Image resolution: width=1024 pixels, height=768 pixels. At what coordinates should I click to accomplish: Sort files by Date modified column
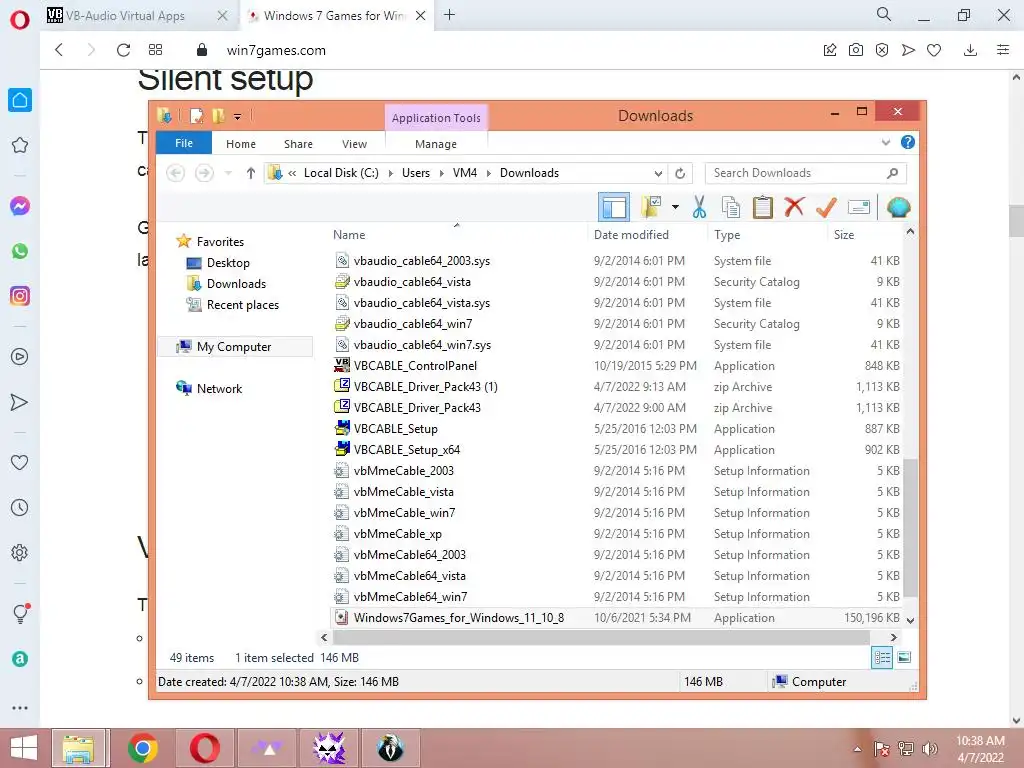pos(631,234)
